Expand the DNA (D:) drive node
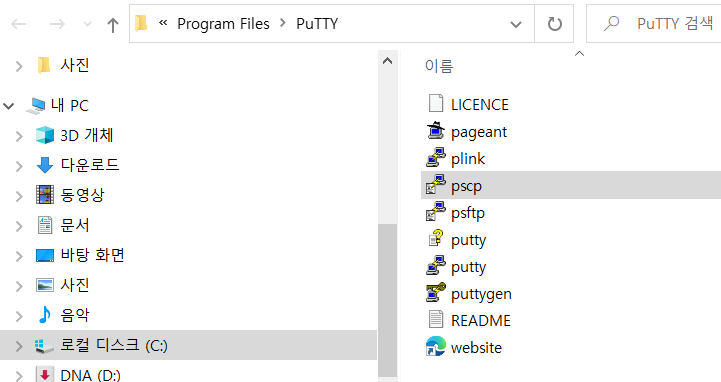Screen dimensions: 721x382 pyautogui.click(x=19, y=376)
